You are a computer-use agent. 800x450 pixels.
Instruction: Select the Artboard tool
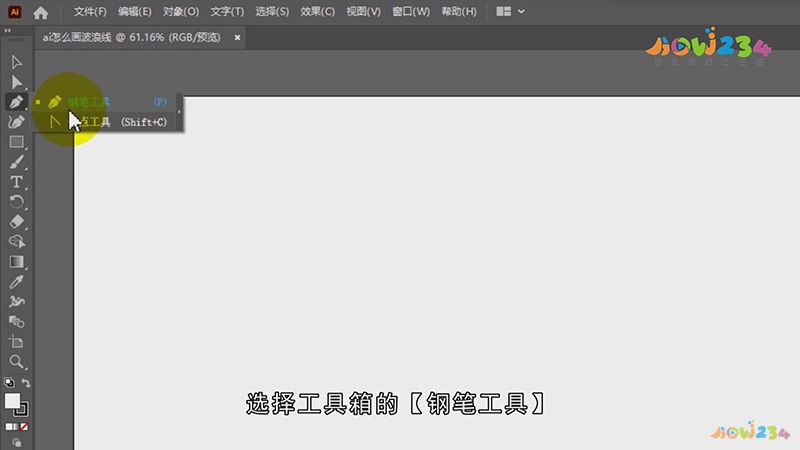[16, 342]
